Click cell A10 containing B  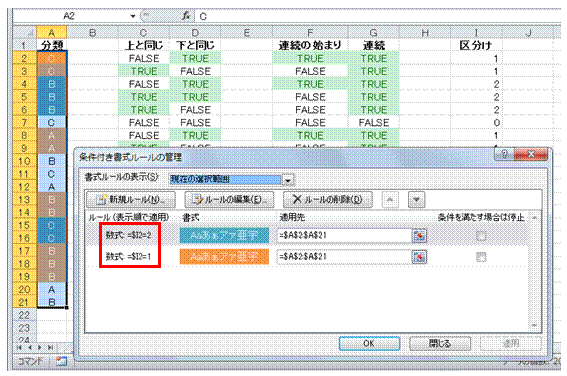pos(52,161)
